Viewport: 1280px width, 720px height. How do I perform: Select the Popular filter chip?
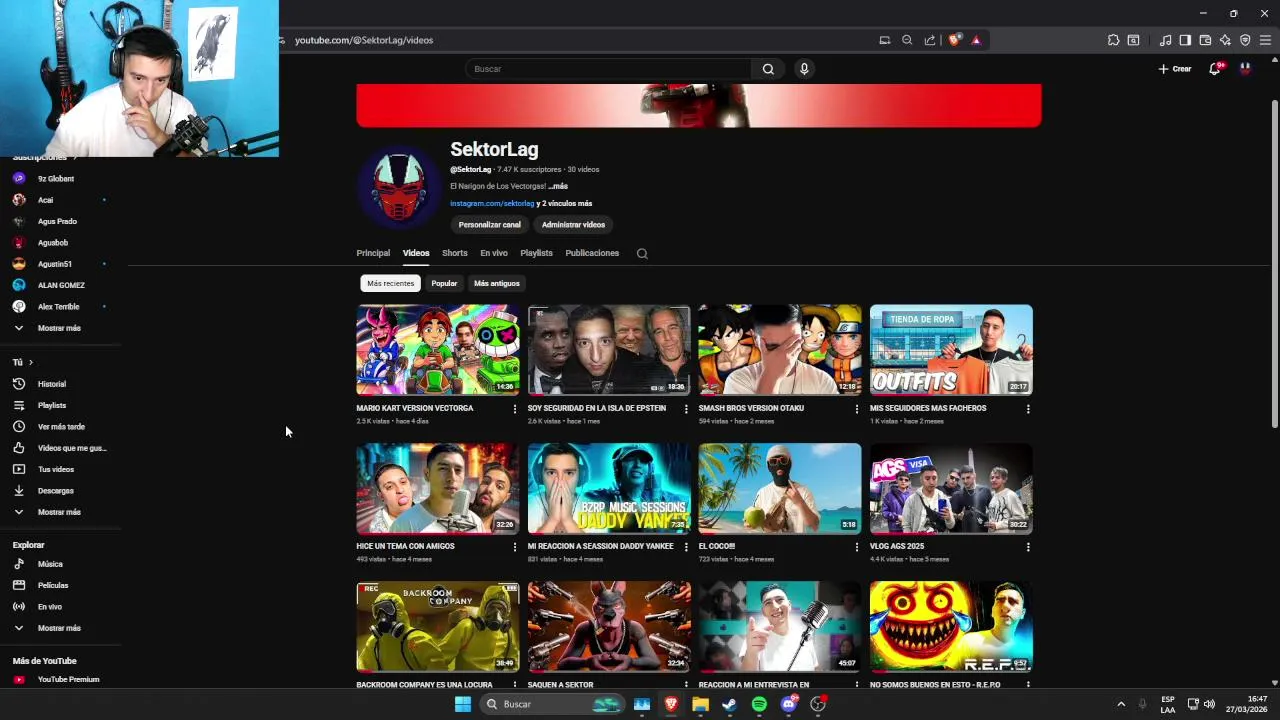(x=444, y=284)
